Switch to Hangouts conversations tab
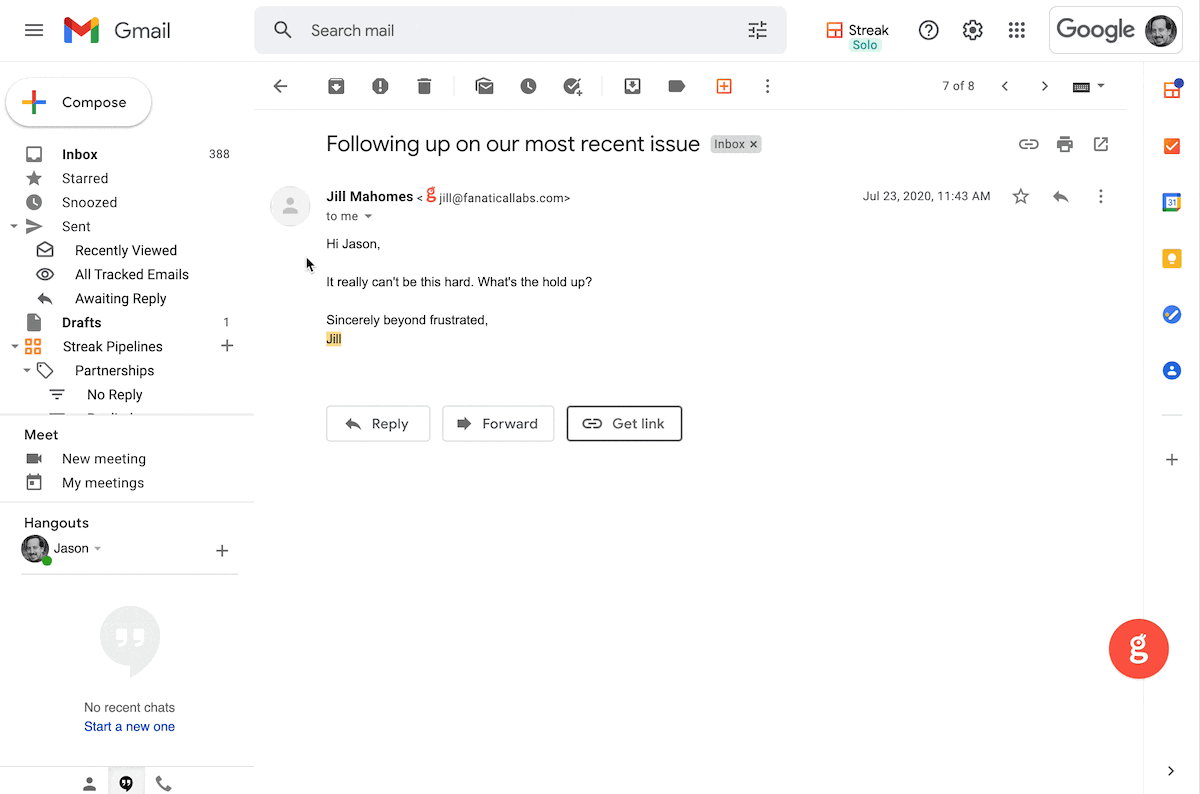Viewport: 1200px width, 794px height. (x=126, y=783)
